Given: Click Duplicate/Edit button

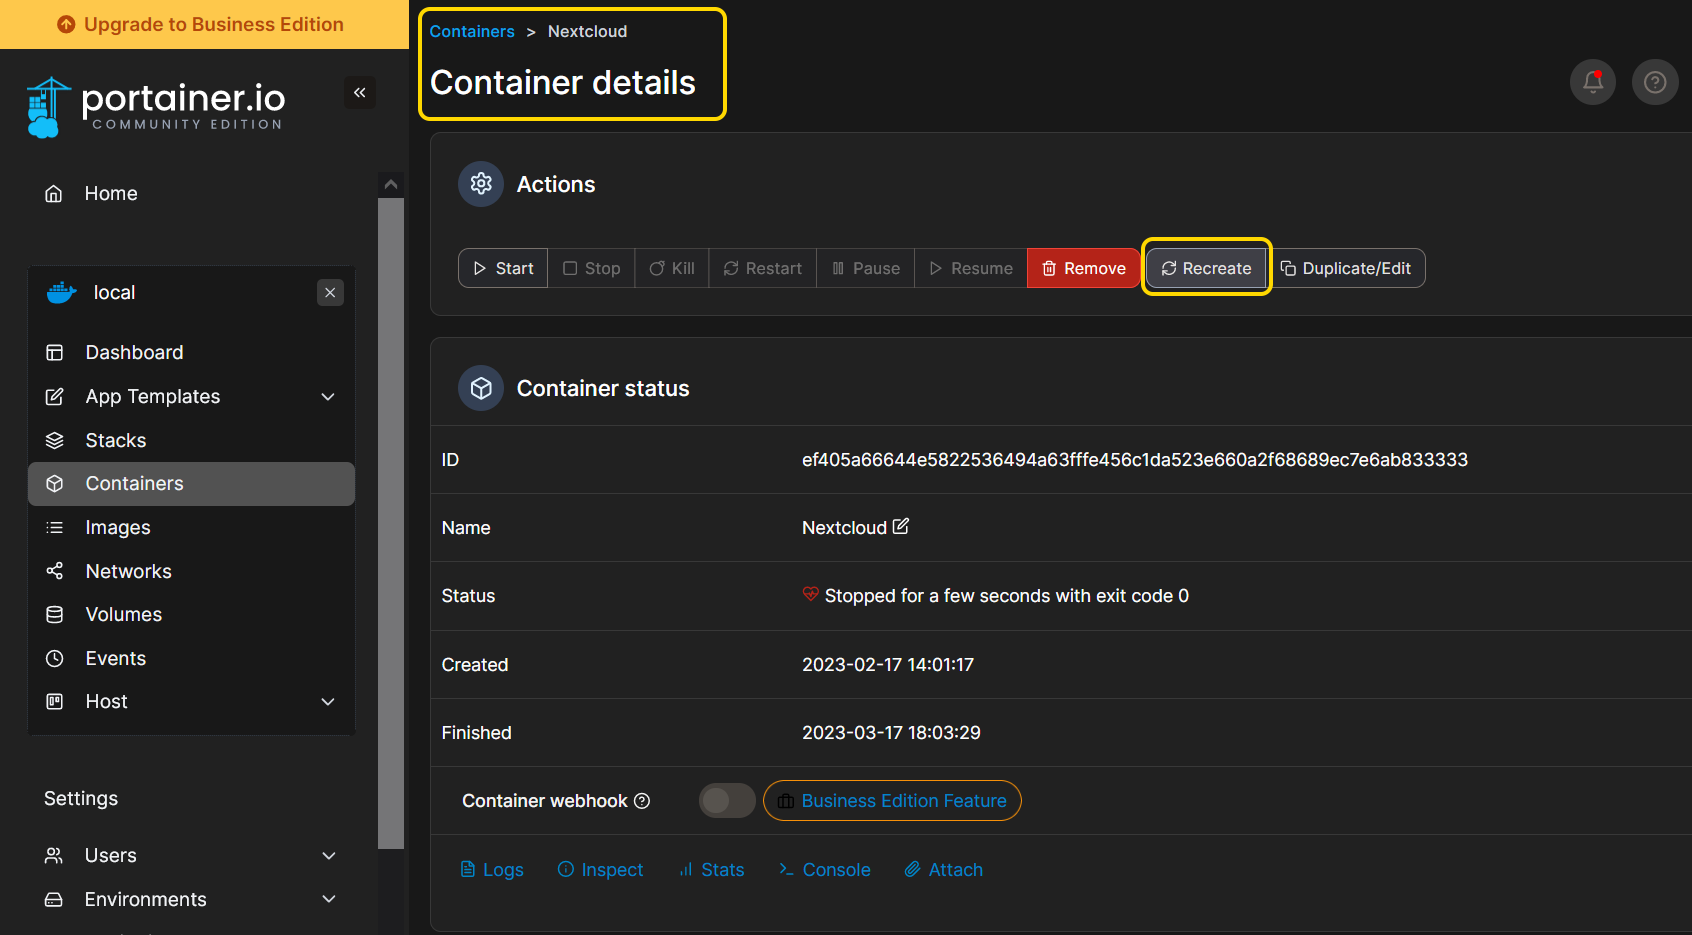Looking at the screenshot, I should [1346, 268].
